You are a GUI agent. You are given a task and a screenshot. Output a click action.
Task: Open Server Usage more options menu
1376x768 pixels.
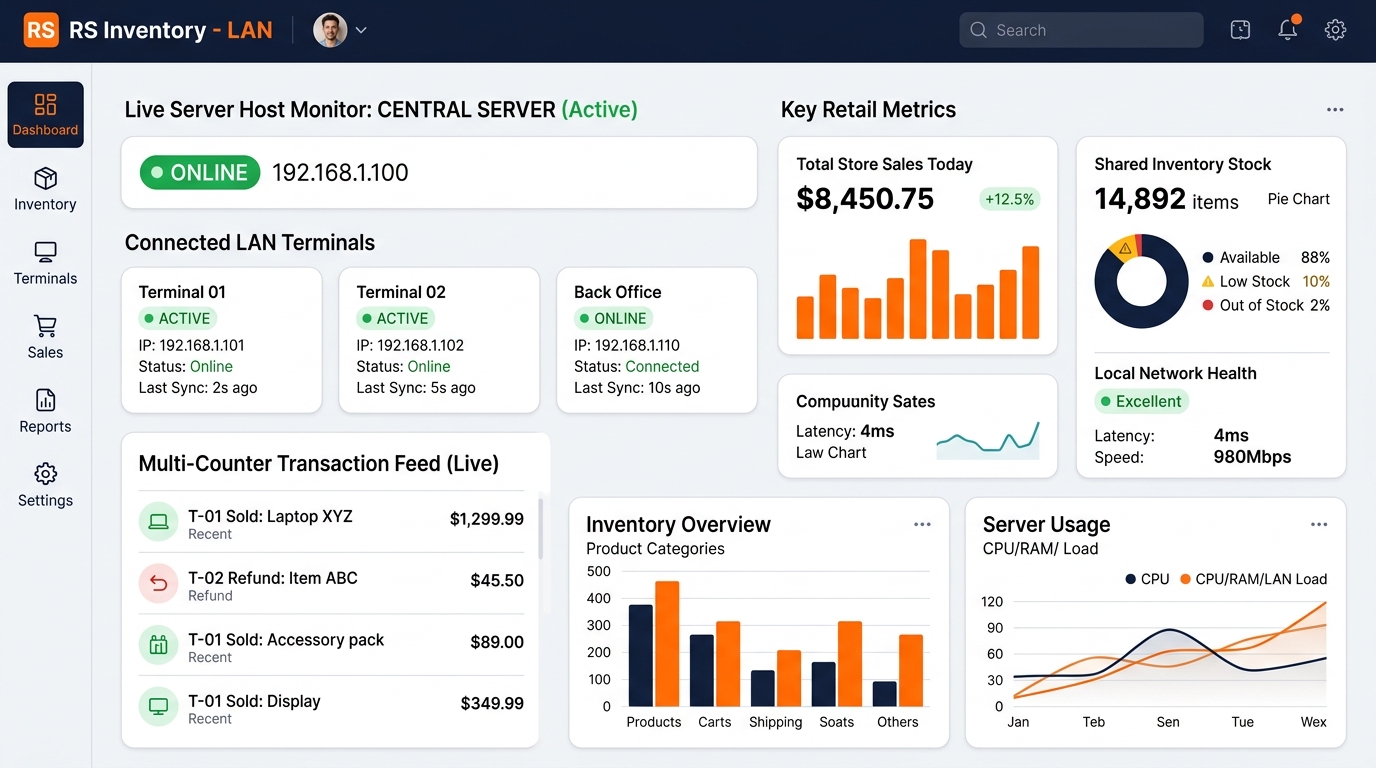[x=1319, y=525]
